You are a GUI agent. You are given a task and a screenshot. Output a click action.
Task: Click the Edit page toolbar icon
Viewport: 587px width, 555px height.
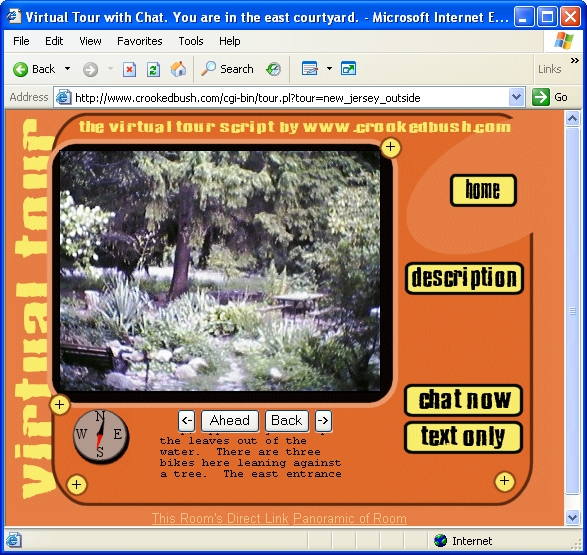point(310,69)
